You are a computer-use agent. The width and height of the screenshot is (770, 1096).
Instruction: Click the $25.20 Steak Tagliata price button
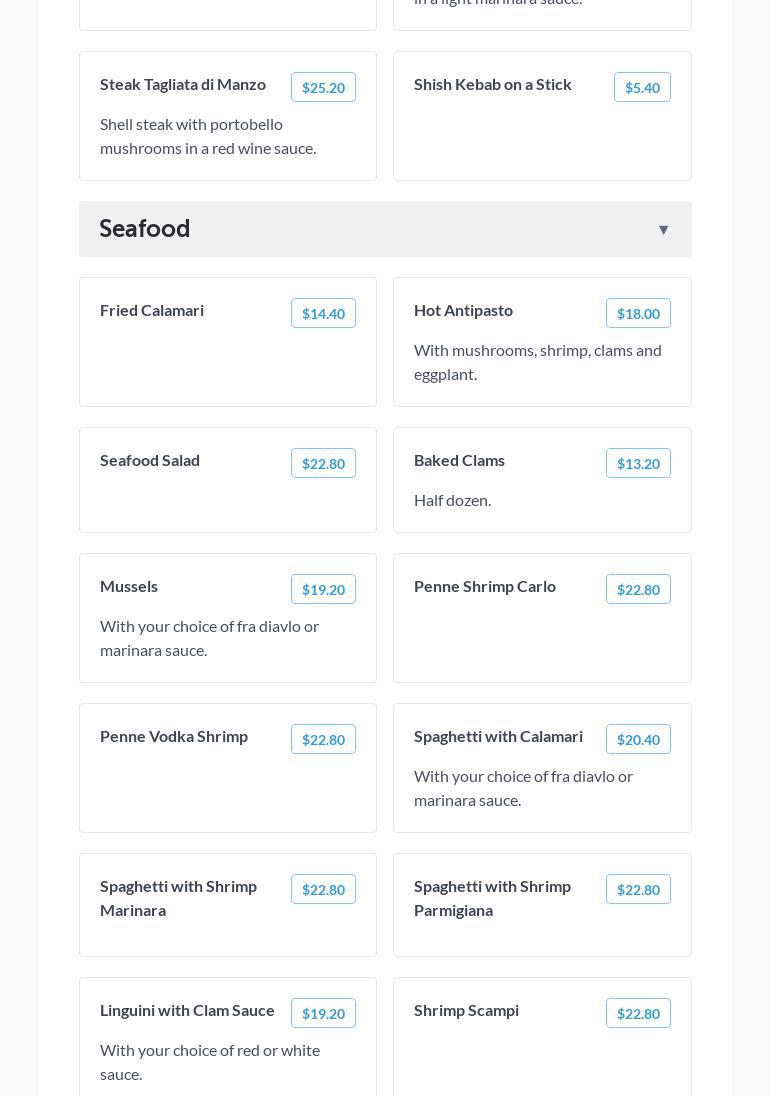click(x=323, y=88)
